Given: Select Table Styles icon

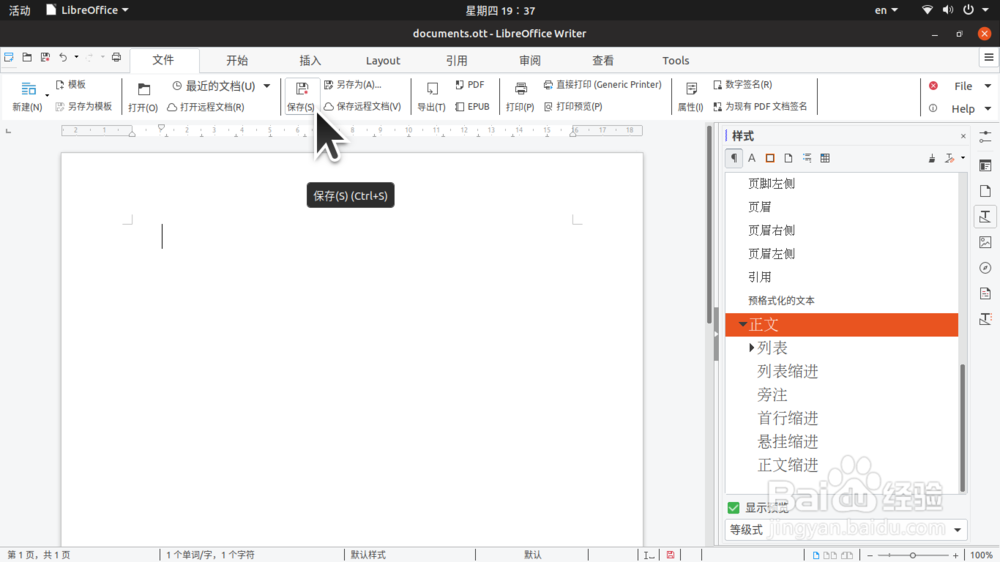Looking at the screenshot, I should (825, 158).
